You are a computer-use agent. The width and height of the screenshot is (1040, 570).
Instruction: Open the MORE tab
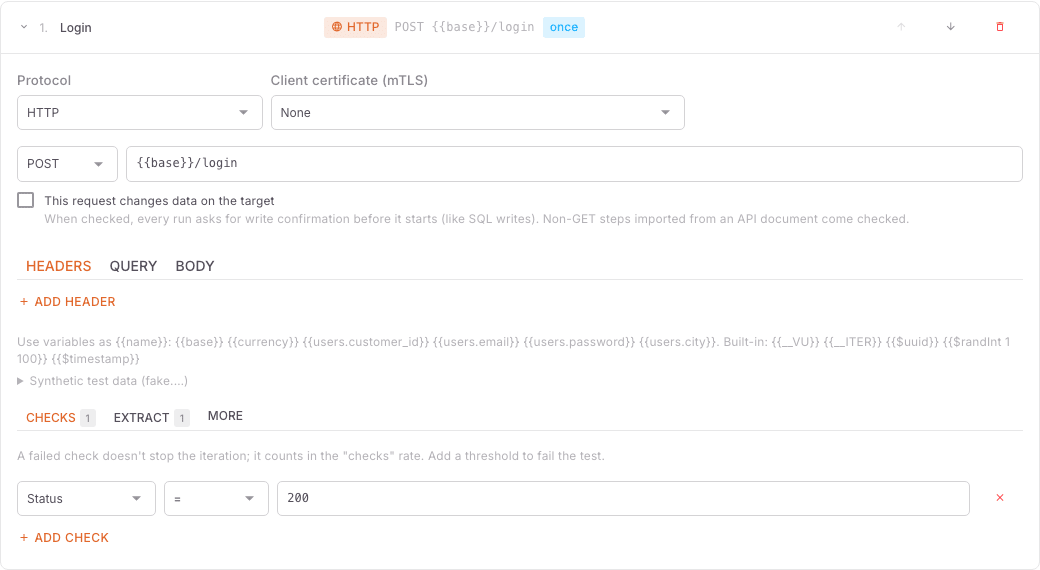tap(225, 416)
